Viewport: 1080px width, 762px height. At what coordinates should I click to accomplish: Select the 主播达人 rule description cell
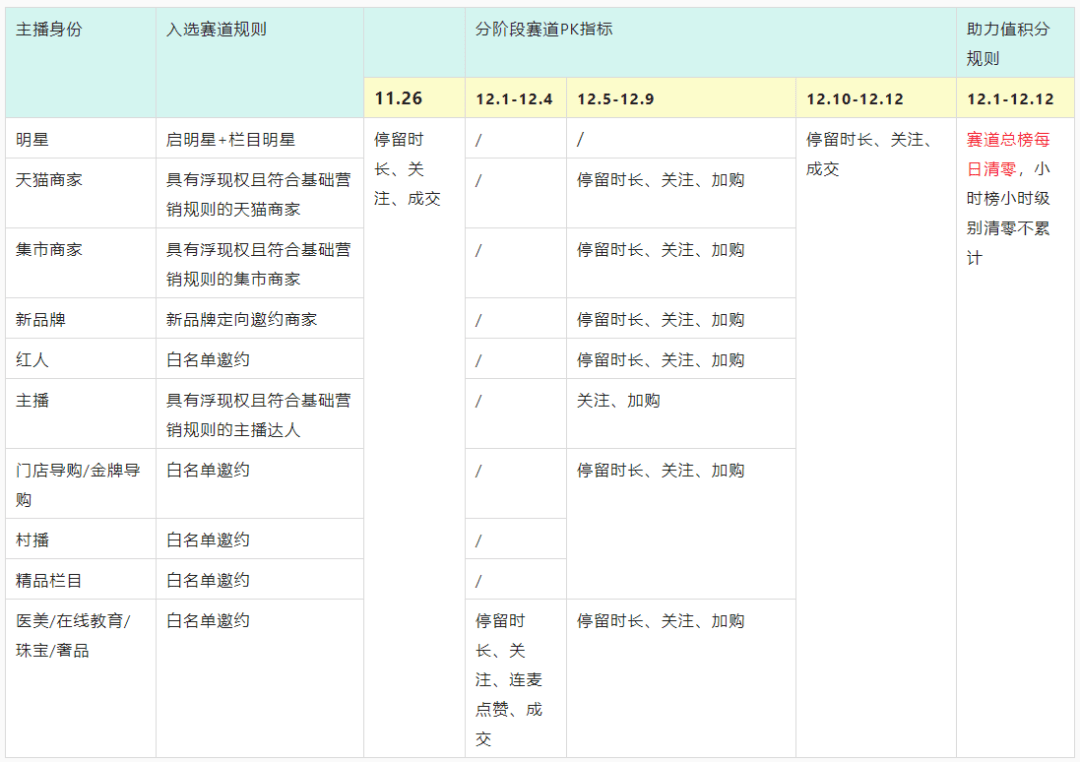click(x=258, y=415)
